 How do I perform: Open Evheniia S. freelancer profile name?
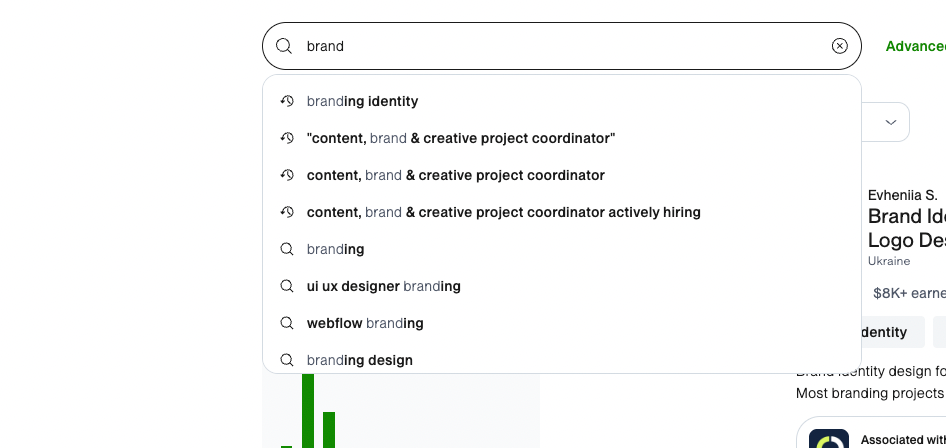tap(903, 195)
